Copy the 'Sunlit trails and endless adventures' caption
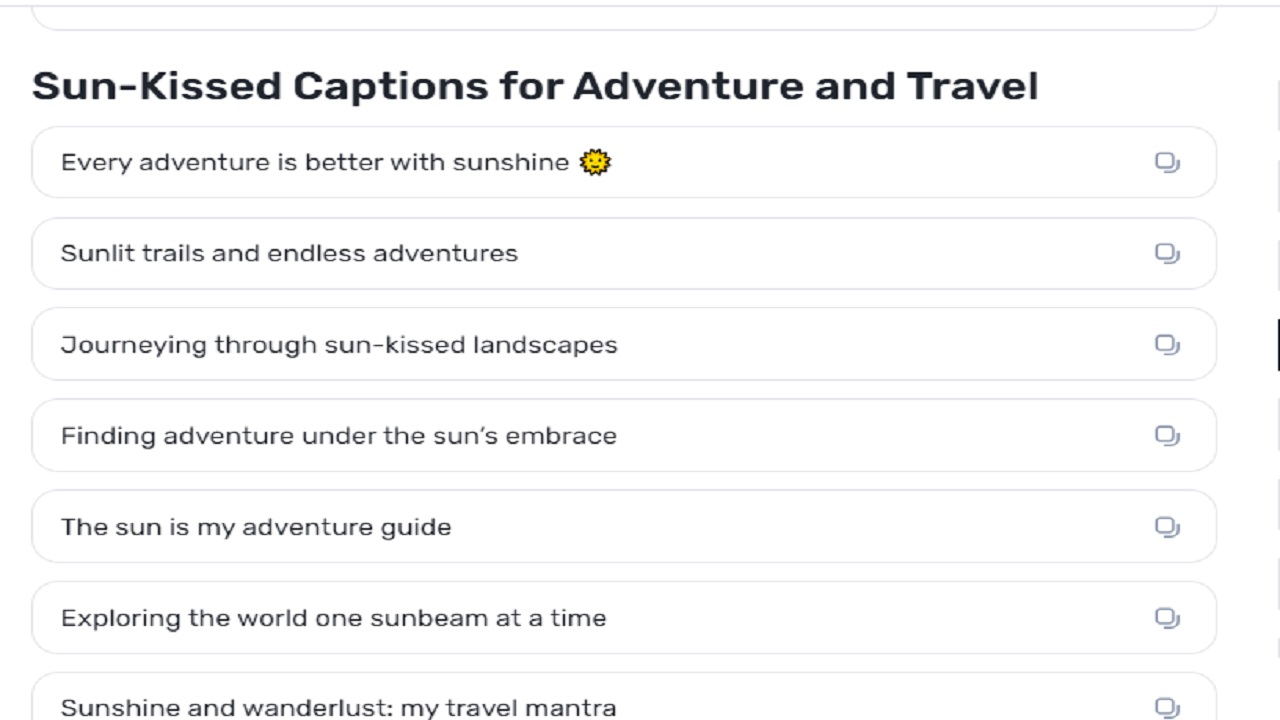 coord(1167,253)
